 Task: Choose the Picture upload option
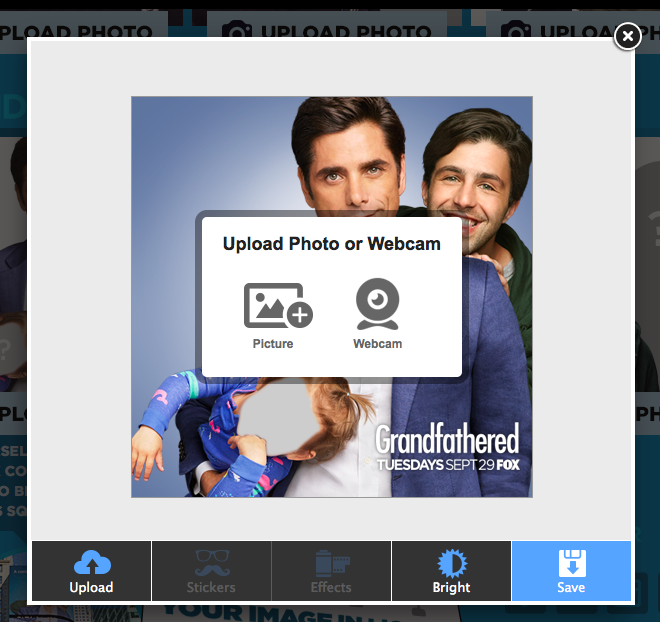(x=278, y=316)
